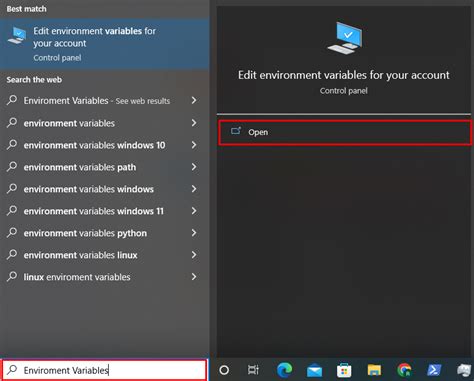The width and height of the screenshot is (474, 381).
Task: Click the partly visible last taskbar icon
Action: click(x=465, y=371)
